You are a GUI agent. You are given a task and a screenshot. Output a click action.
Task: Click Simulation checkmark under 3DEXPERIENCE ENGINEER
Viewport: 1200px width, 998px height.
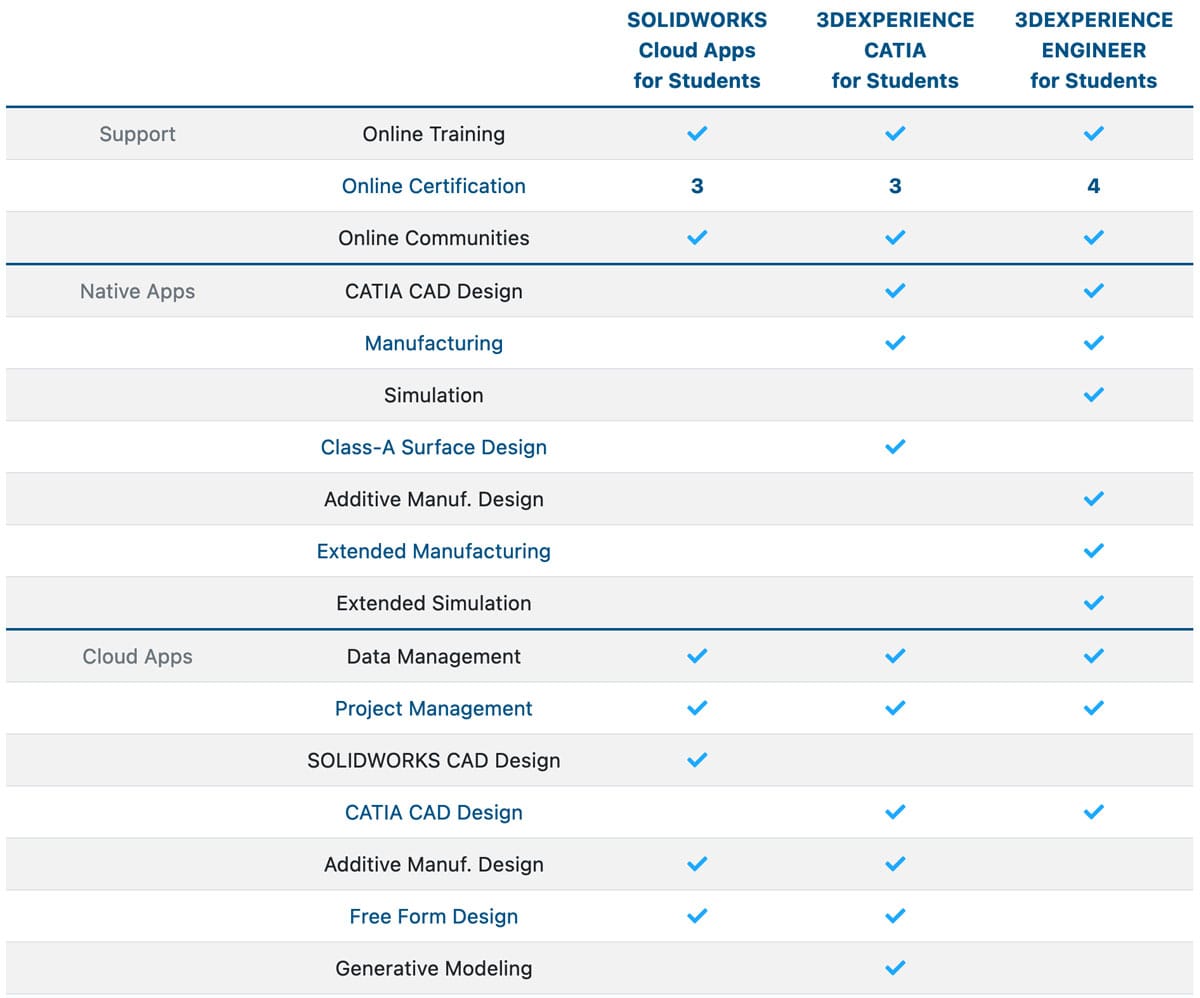tap(1093, 395)
